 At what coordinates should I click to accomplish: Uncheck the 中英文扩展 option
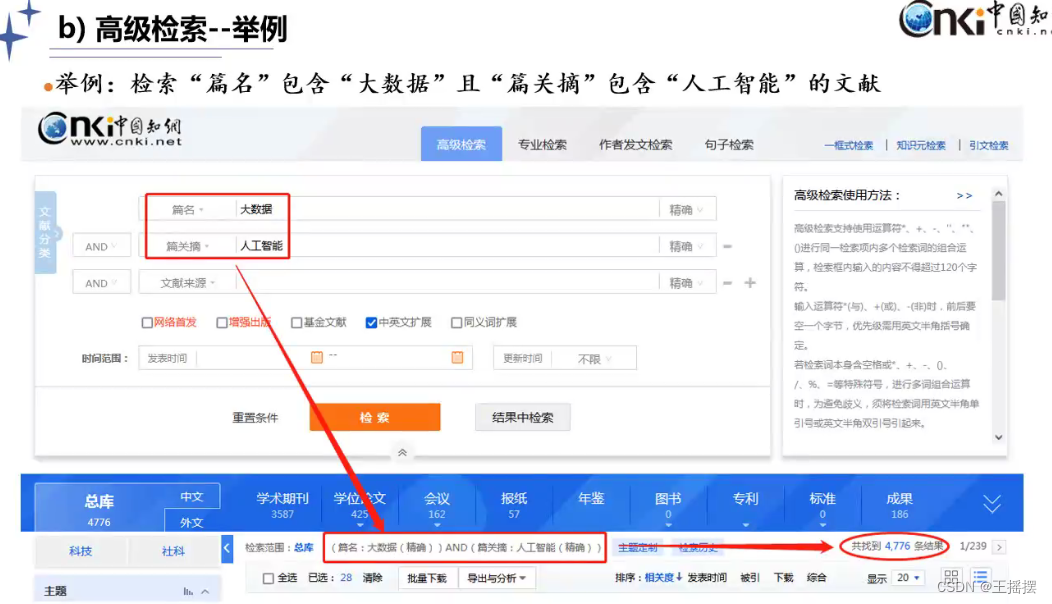(370, 321)
